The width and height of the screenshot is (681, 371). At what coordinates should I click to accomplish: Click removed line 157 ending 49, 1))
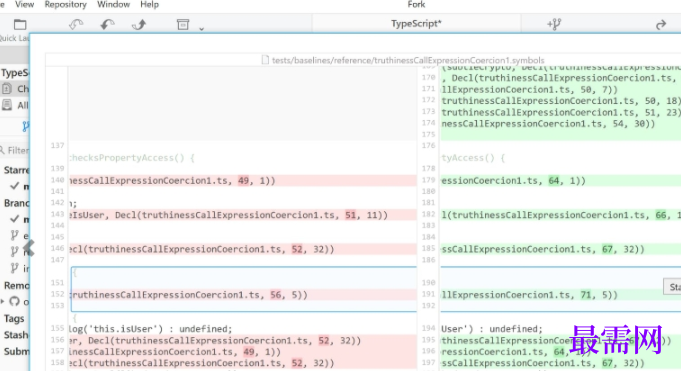242,351
